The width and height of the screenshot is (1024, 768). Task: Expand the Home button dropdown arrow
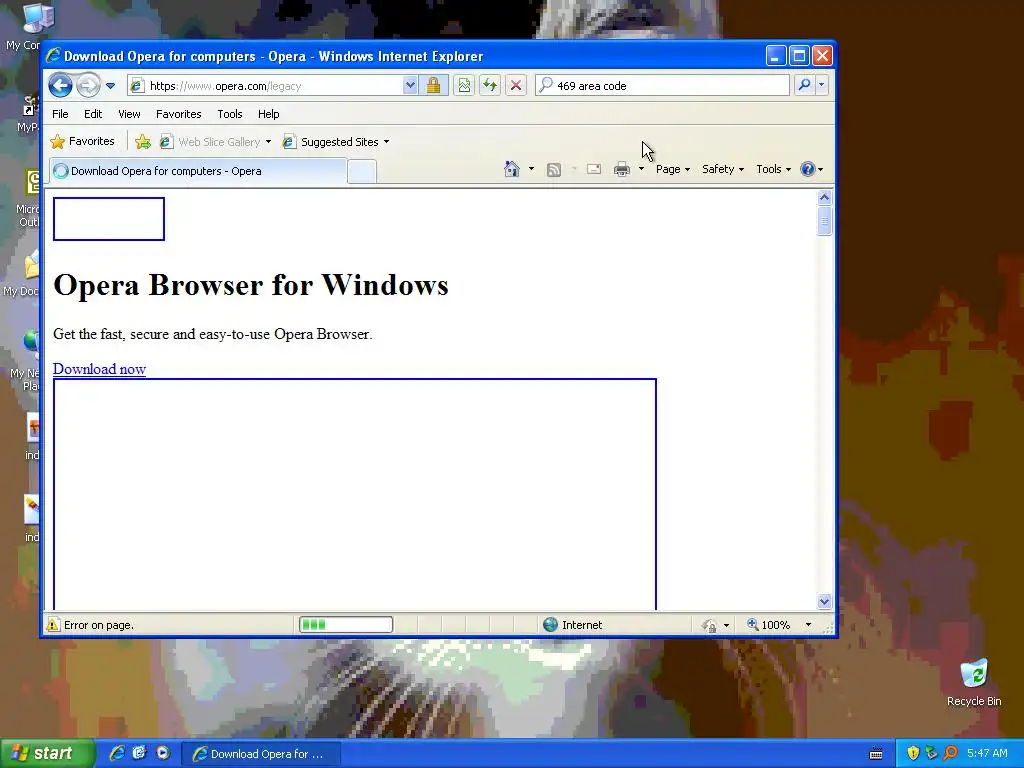pyautogui.click(x=531, y=169)
